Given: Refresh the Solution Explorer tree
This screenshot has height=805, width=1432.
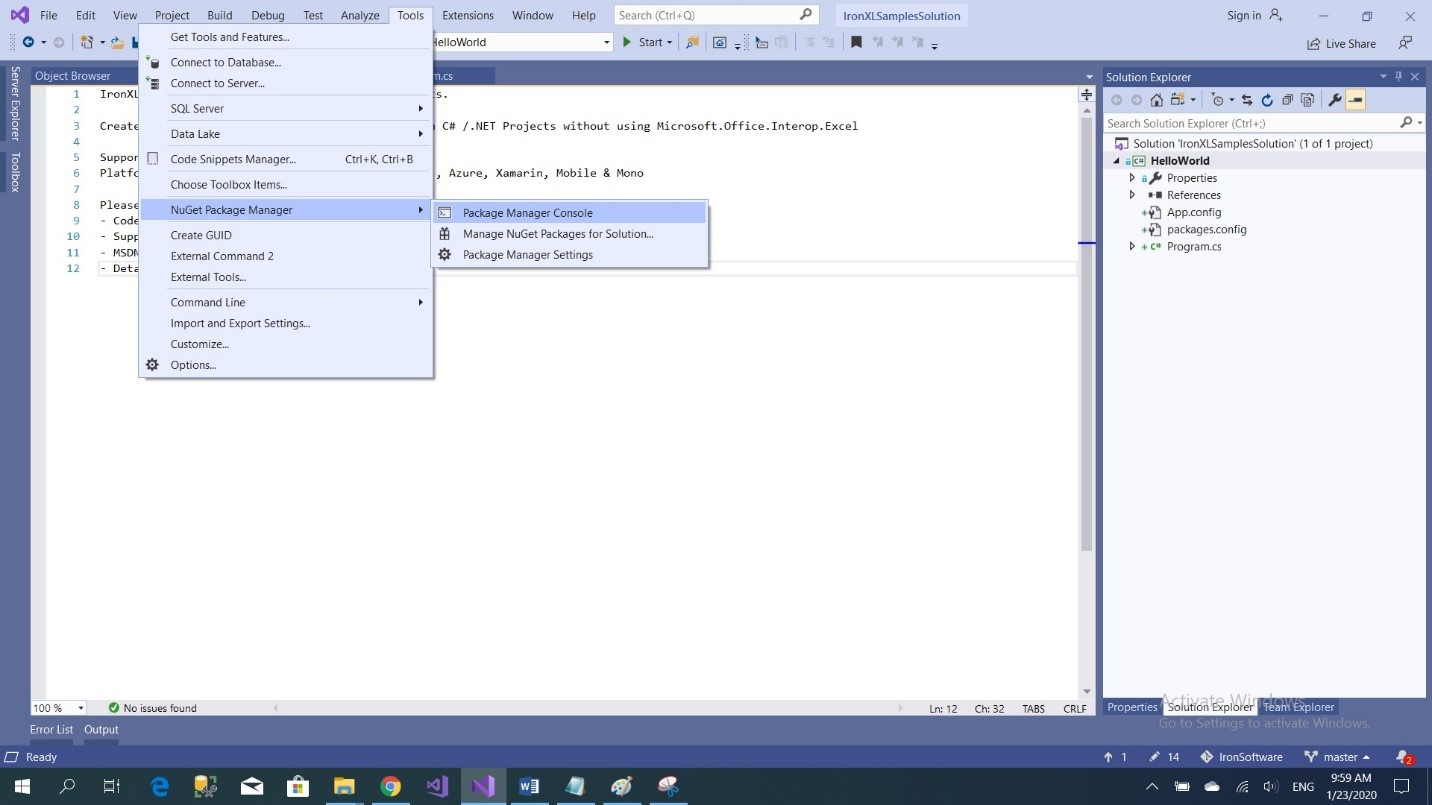Looking at the screenshot, I should coord(1267,100).
